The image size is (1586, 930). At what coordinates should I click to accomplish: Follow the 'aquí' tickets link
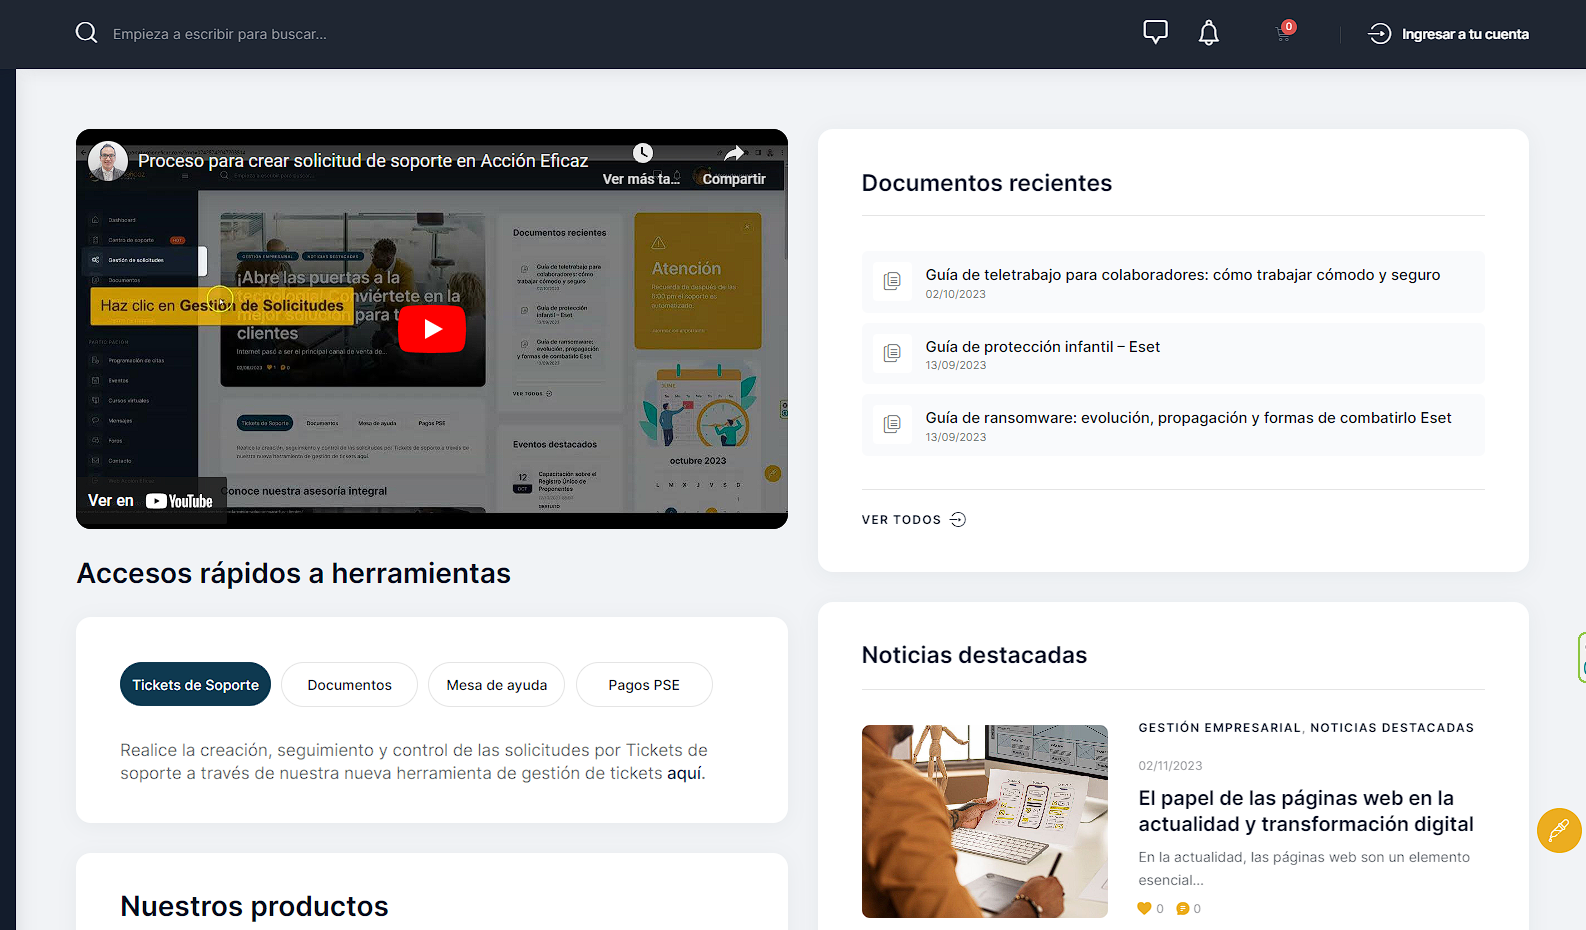[684, 773]
